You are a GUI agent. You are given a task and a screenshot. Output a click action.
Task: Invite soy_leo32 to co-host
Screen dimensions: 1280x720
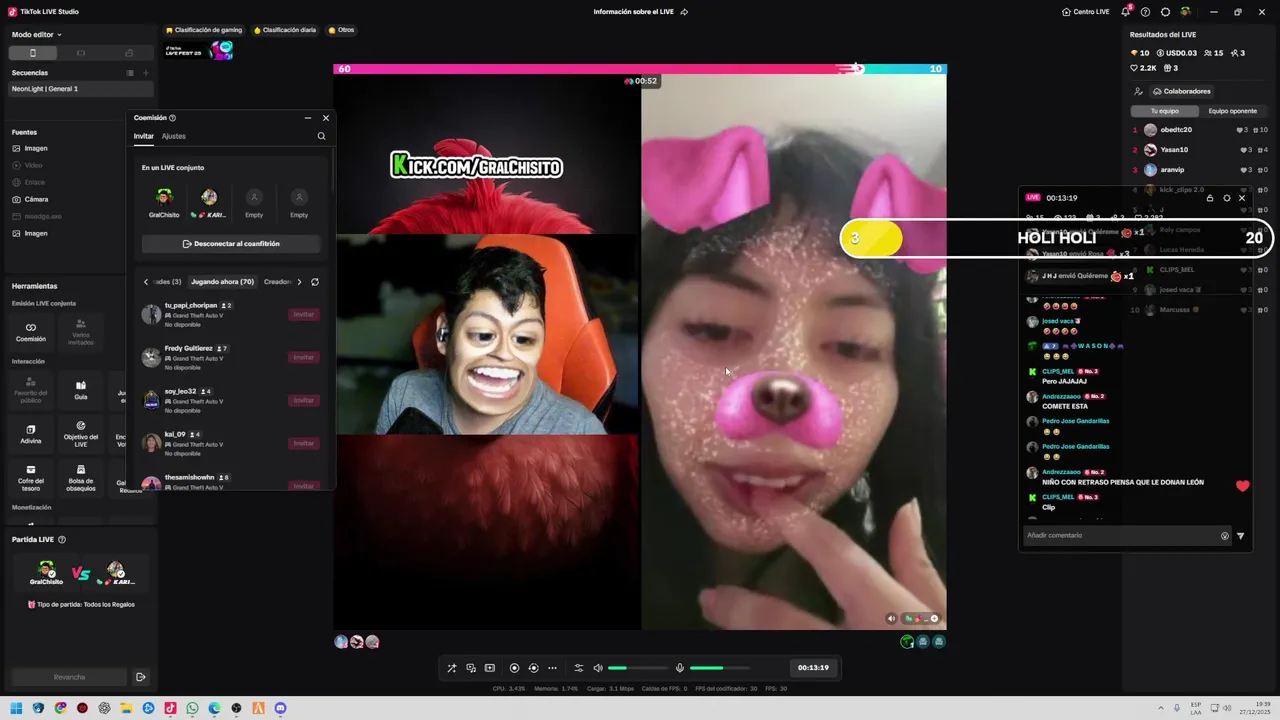304,401
